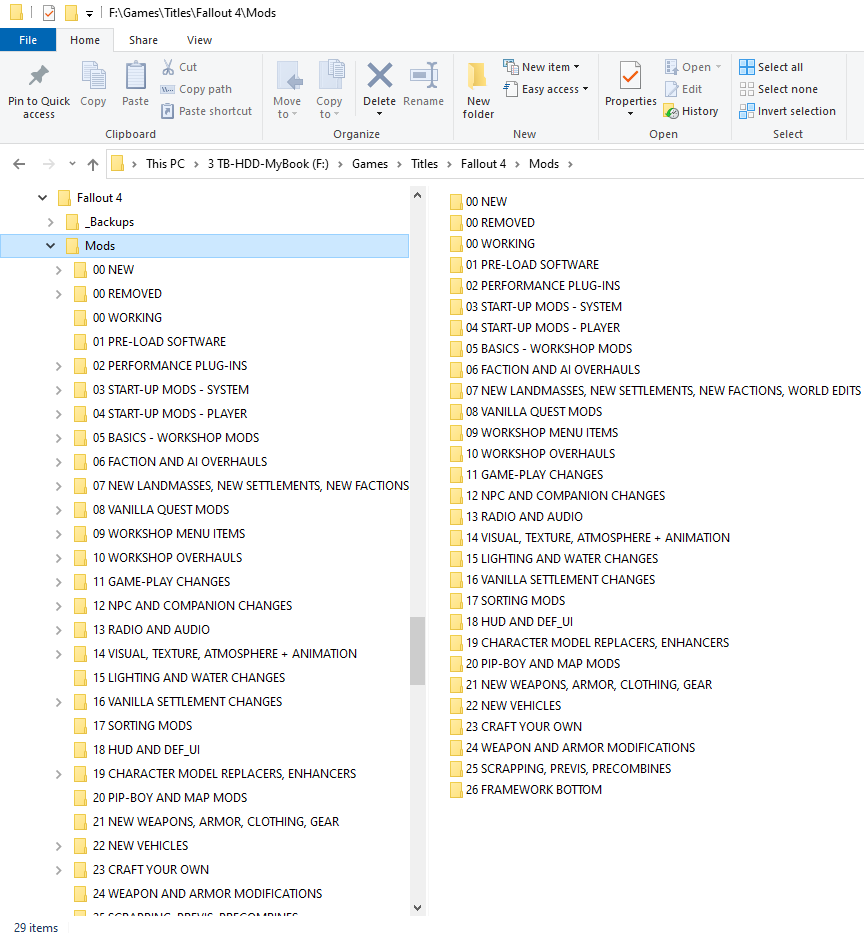Click the Open command in ribbon
This screenshot has width=864, height=940.
(x=693, y=67)
